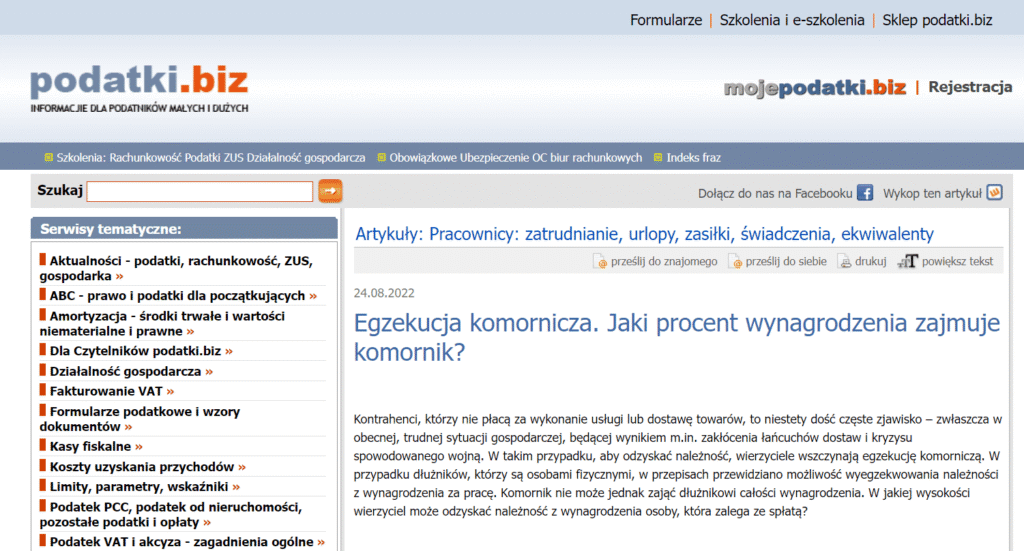Go to Sklep podatki.biz
Image resolution: width=1024 pixels, height=551 pixels.
coord(937,20)
